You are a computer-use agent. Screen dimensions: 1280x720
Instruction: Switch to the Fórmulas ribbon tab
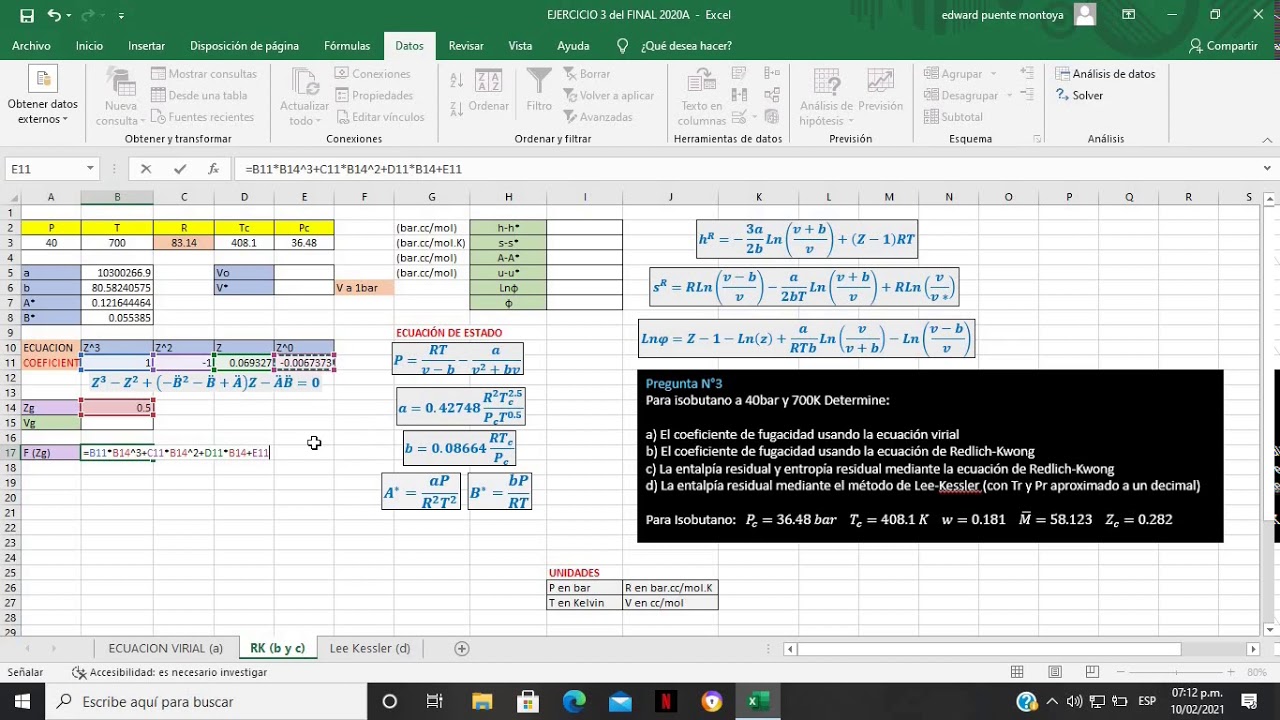347,46
